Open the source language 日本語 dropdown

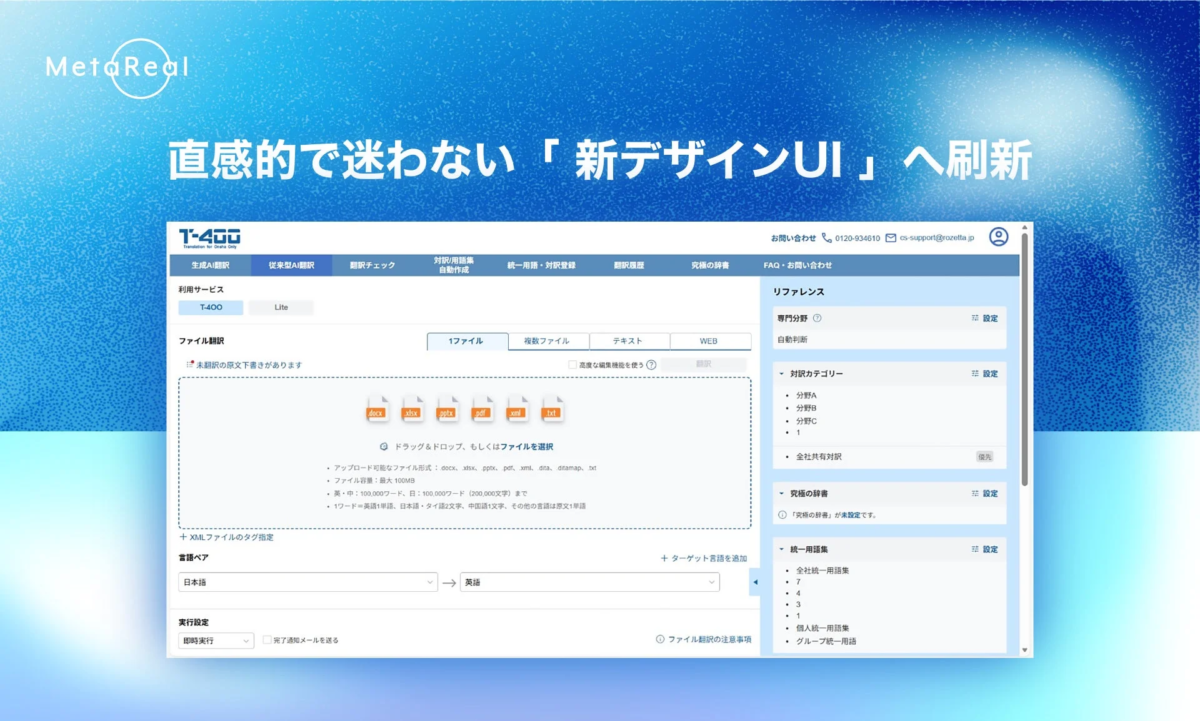pyautogui.click(x=307, y=581)
